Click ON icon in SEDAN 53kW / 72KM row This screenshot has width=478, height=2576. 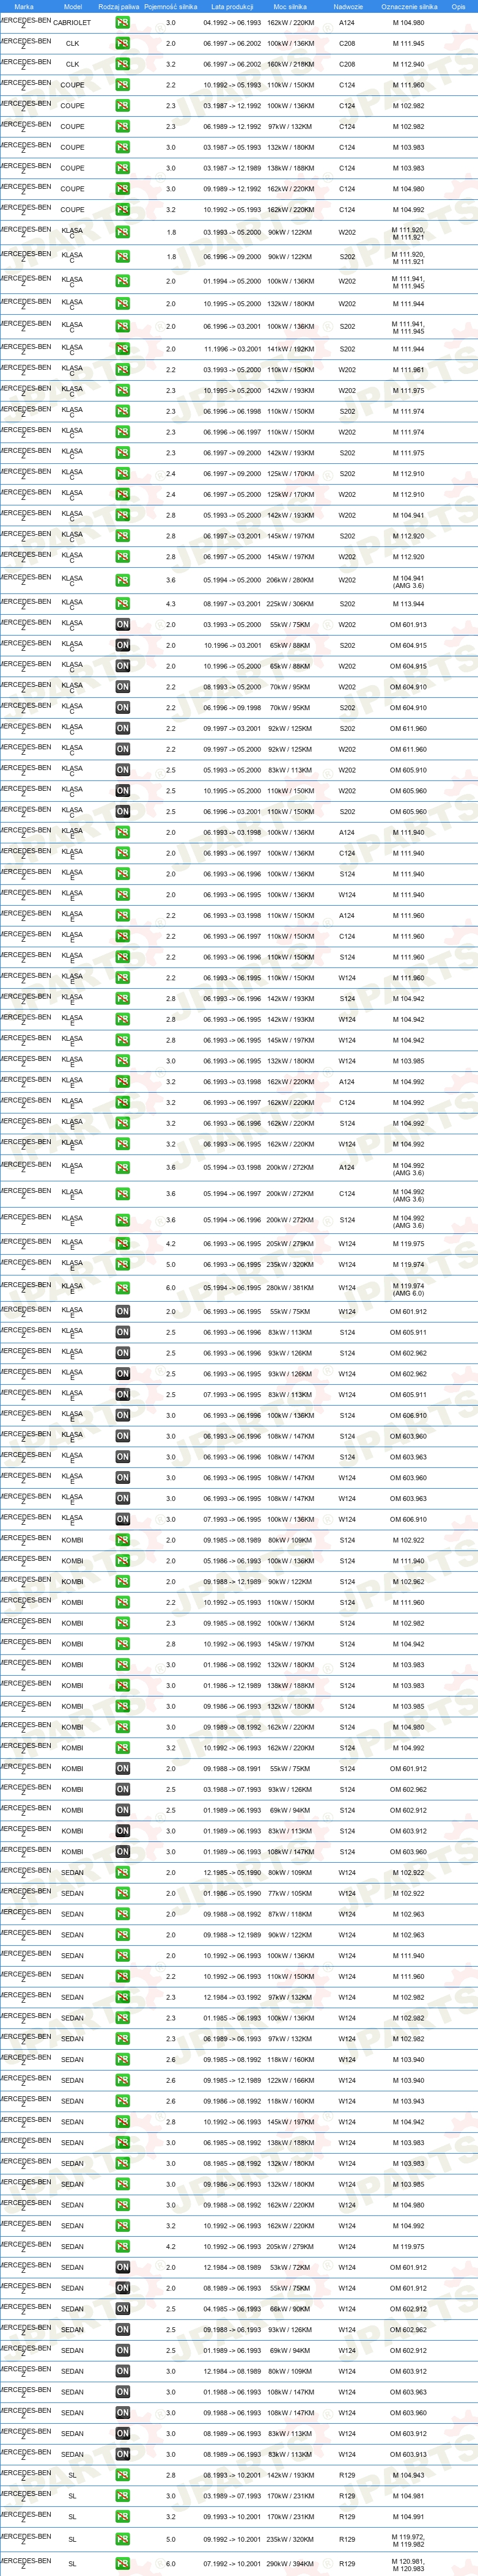tap(122, 2267)
